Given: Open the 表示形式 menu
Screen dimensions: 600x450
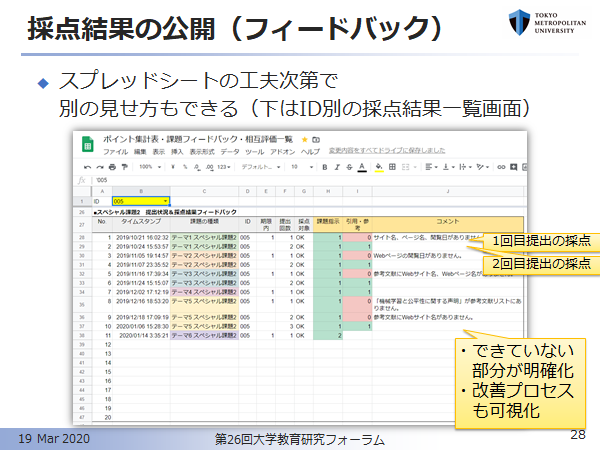Looking at the screenshot, I should coord(202,152).
